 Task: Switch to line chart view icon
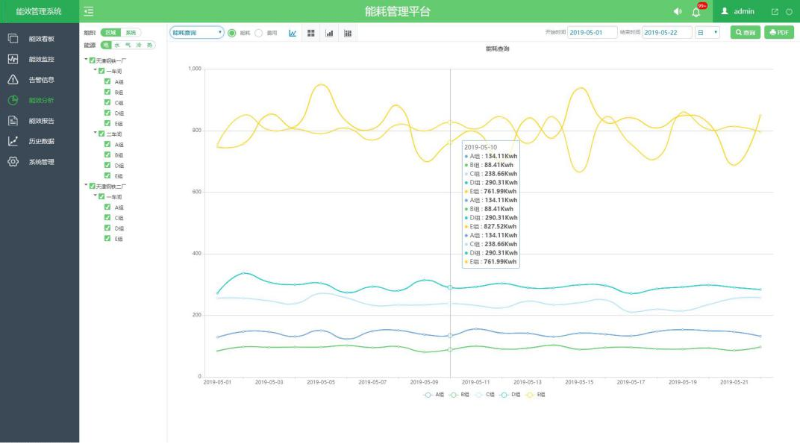(292, 33)
